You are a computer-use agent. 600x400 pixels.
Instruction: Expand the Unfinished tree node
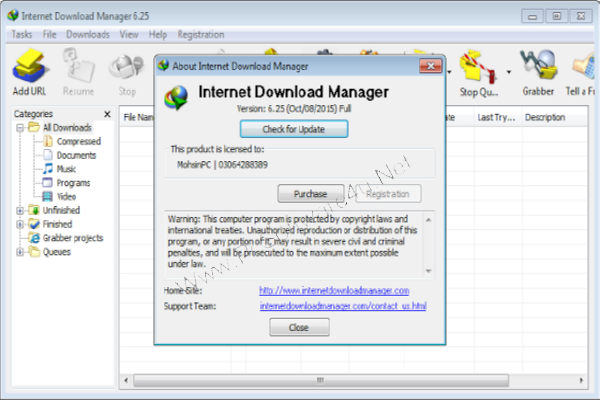point(20,210)
